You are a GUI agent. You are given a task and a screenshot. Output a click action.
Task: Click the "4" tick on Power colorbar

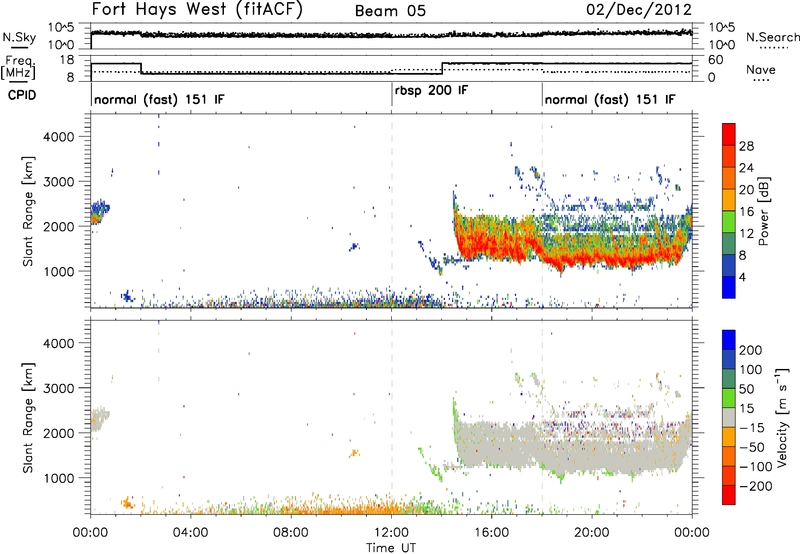(742, 277)
